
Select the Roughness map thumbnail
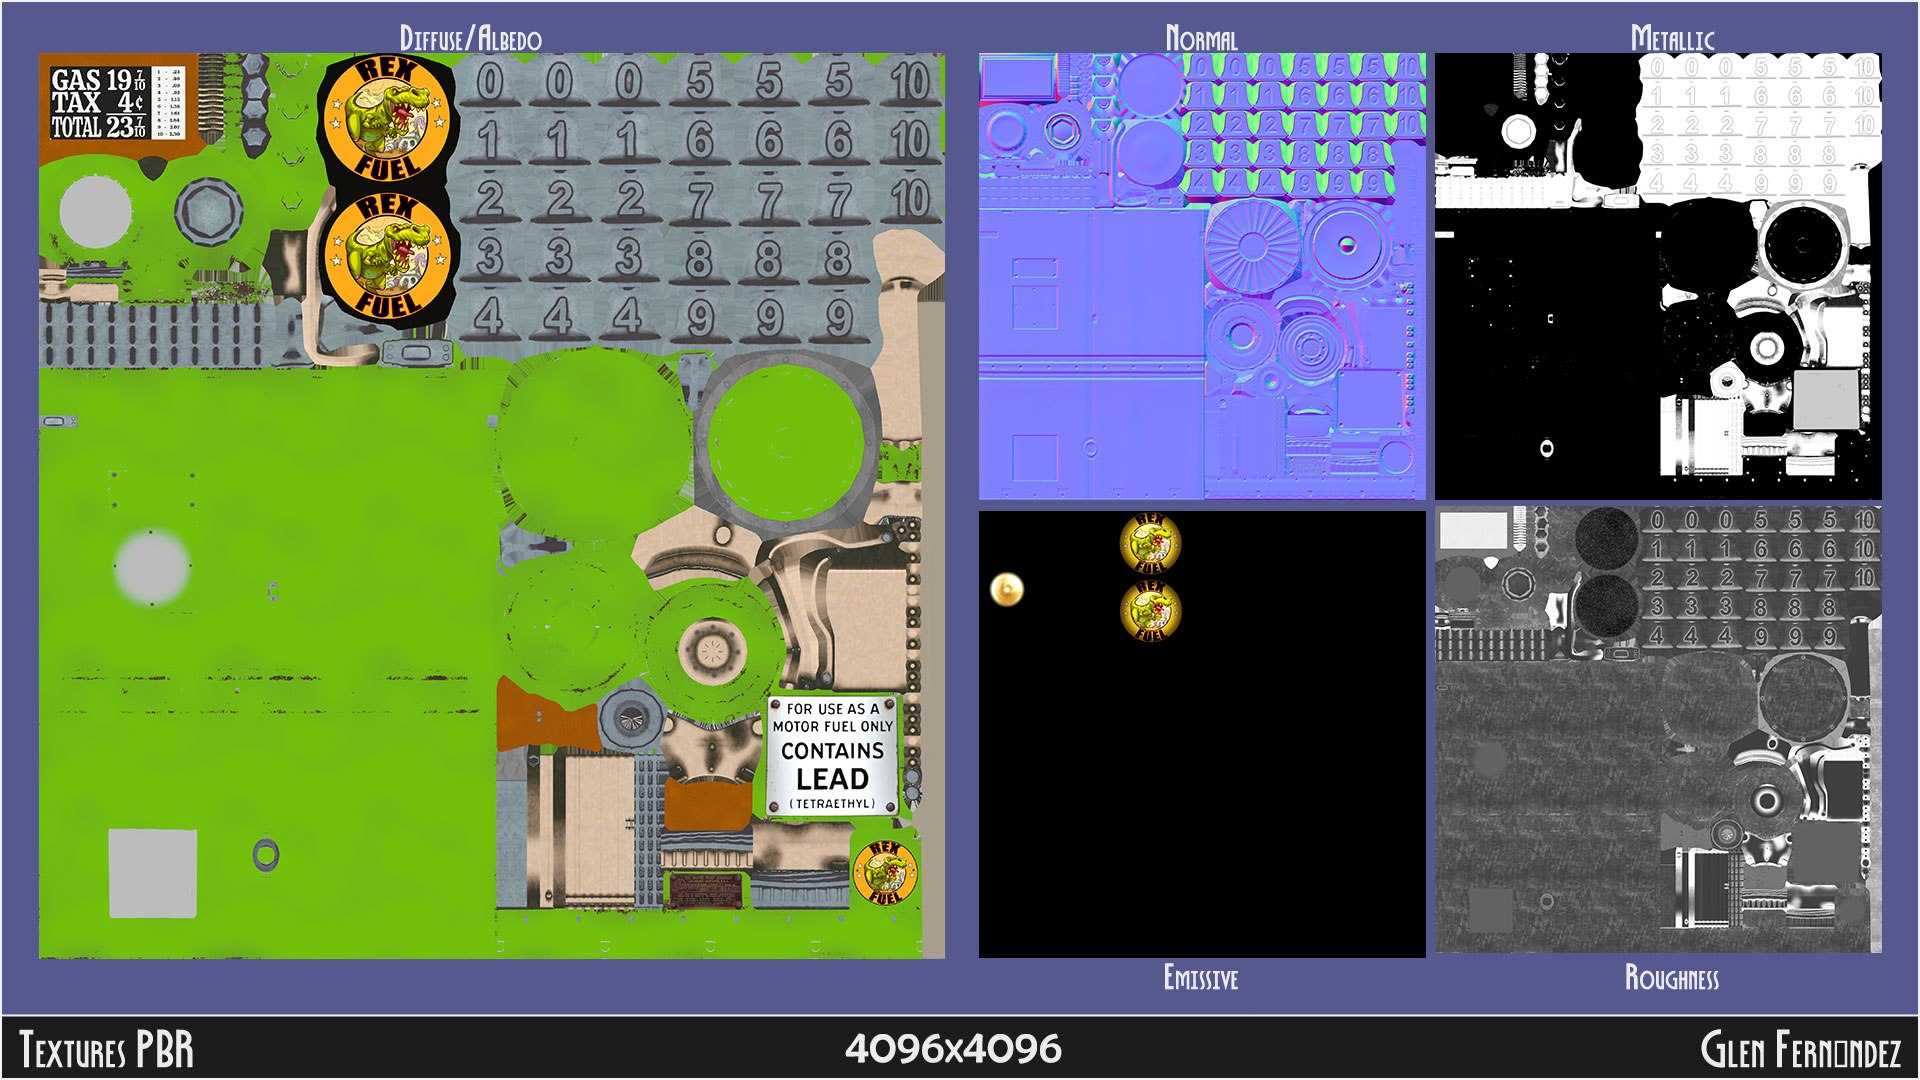click(1658, 729)
